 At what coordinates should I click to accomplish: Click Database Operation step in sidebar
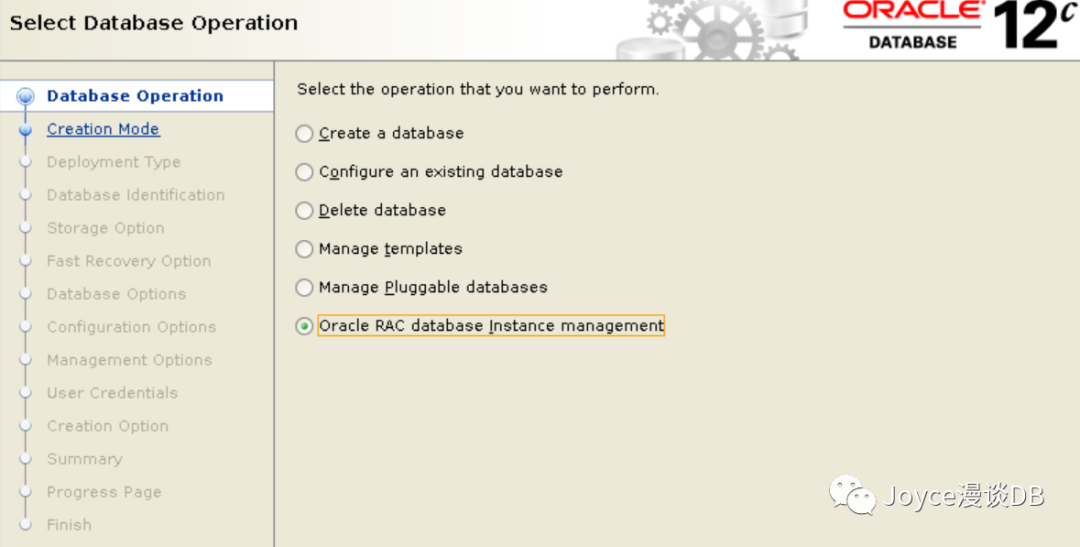pyautogui.click(x=135, y=96)
